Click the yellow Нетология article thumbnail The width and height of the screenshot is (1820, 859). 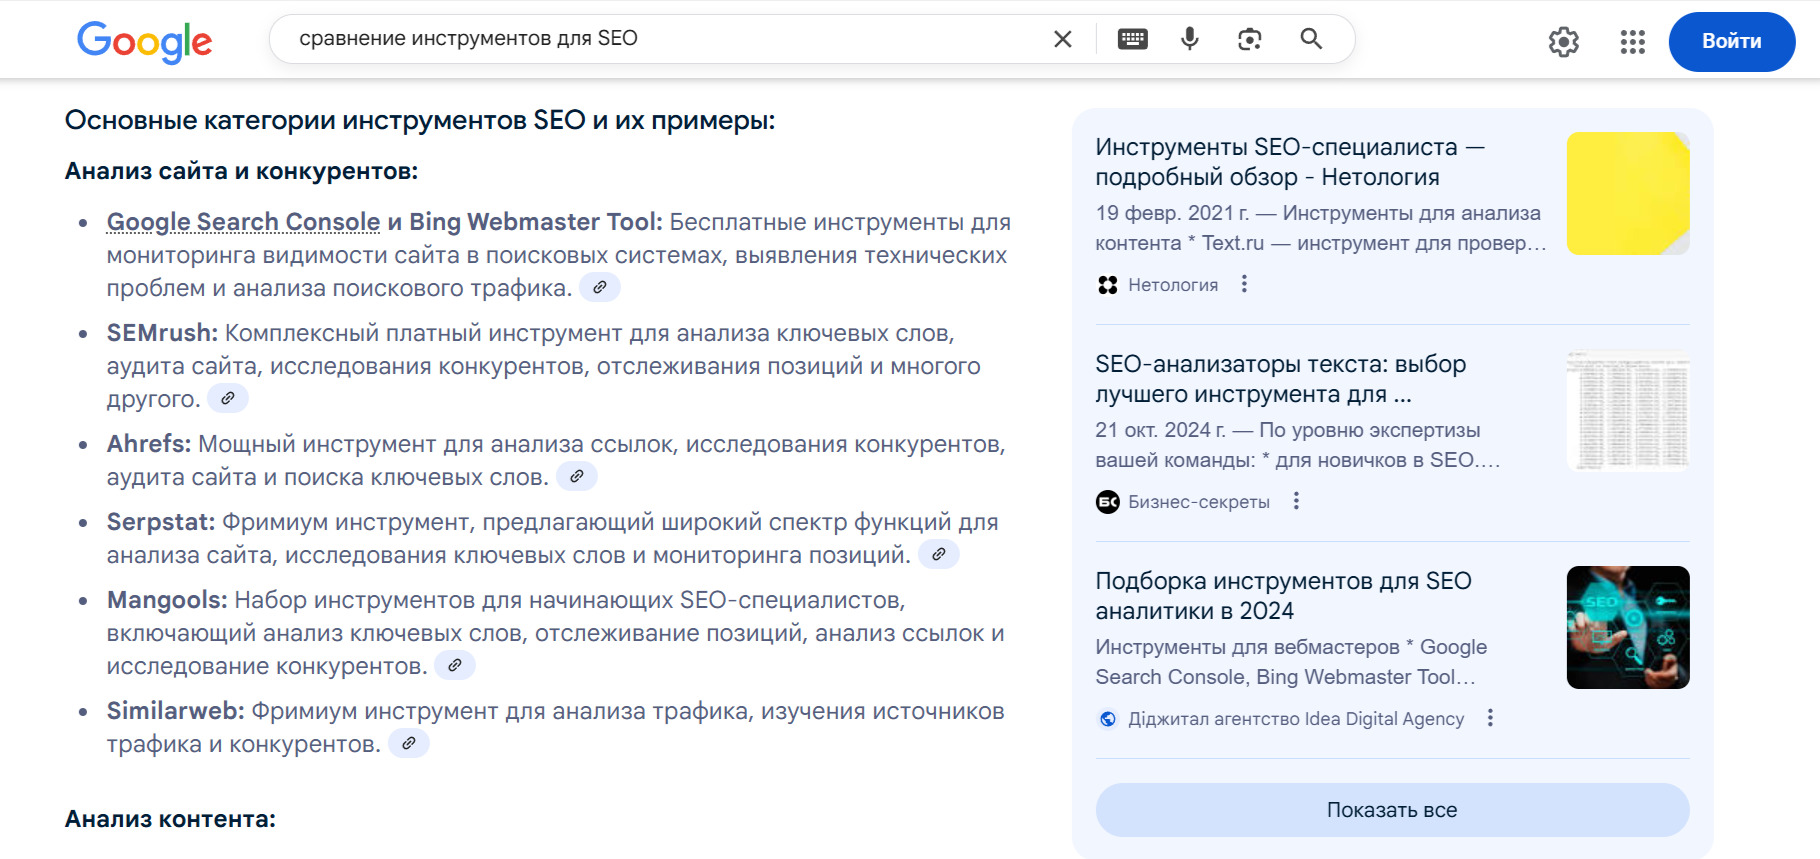[x=1628, y=193]
